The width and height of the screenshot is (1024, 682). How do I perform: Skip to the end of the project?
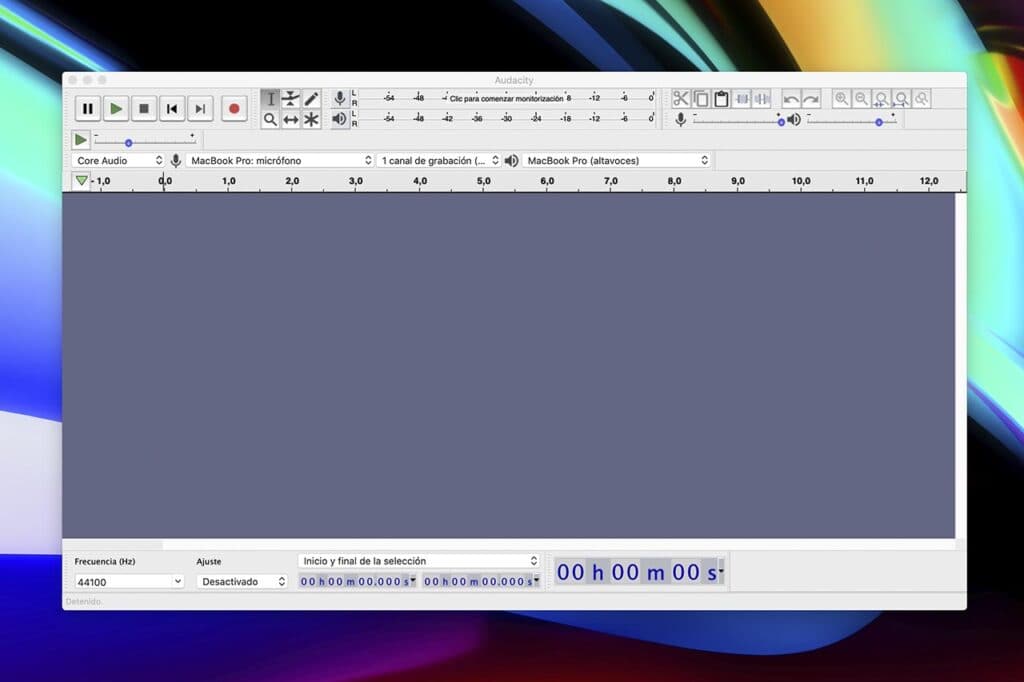pos(200,108)
